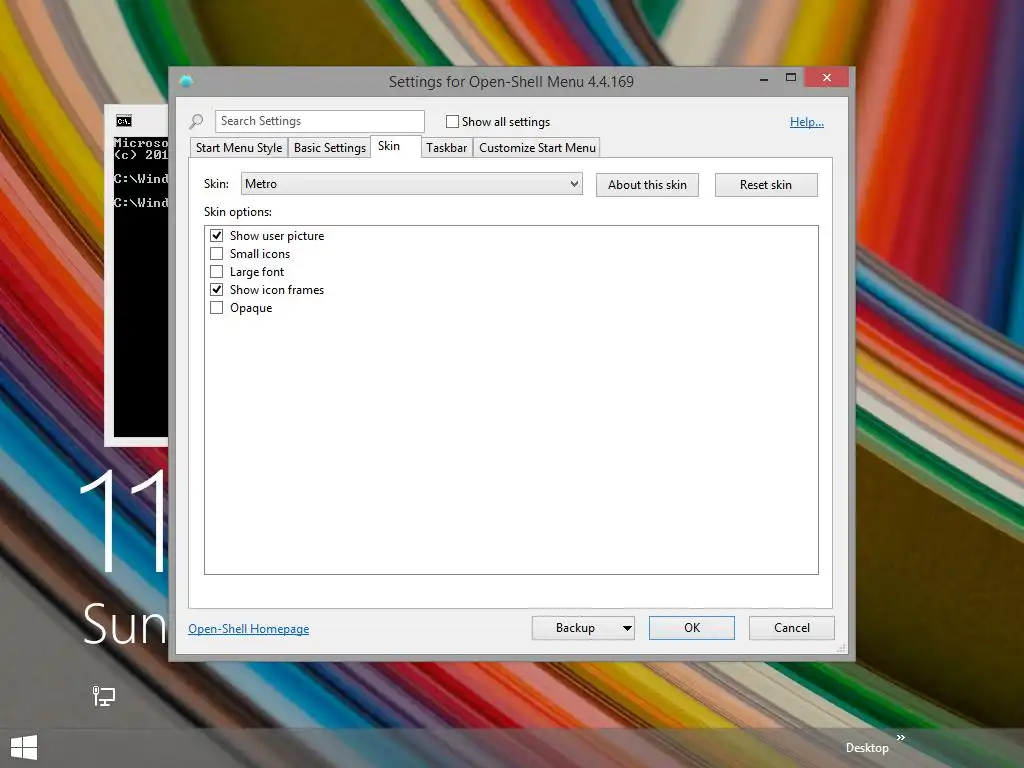Click the Open-Shell shell icon in title bar

[186, 81]
